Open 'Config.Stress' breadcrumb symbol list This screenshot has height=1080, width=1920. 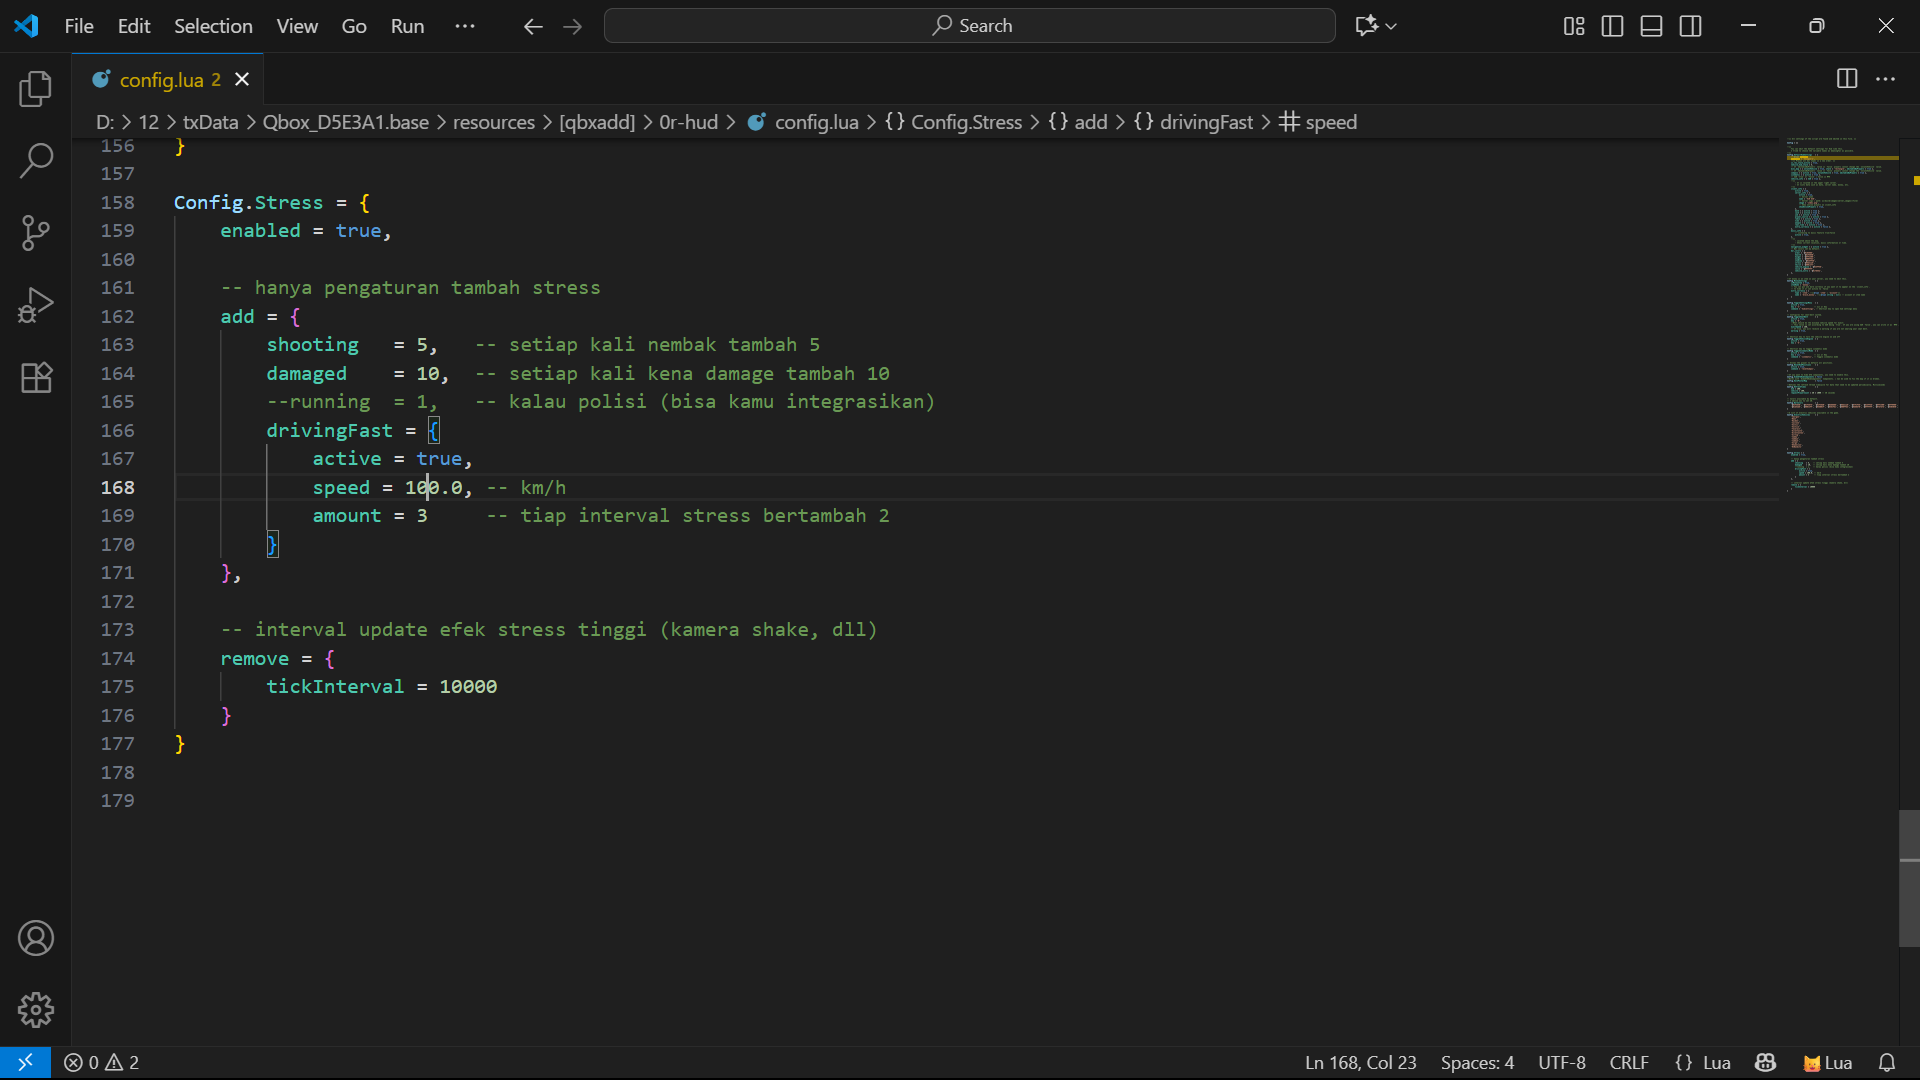click(954, 122)
